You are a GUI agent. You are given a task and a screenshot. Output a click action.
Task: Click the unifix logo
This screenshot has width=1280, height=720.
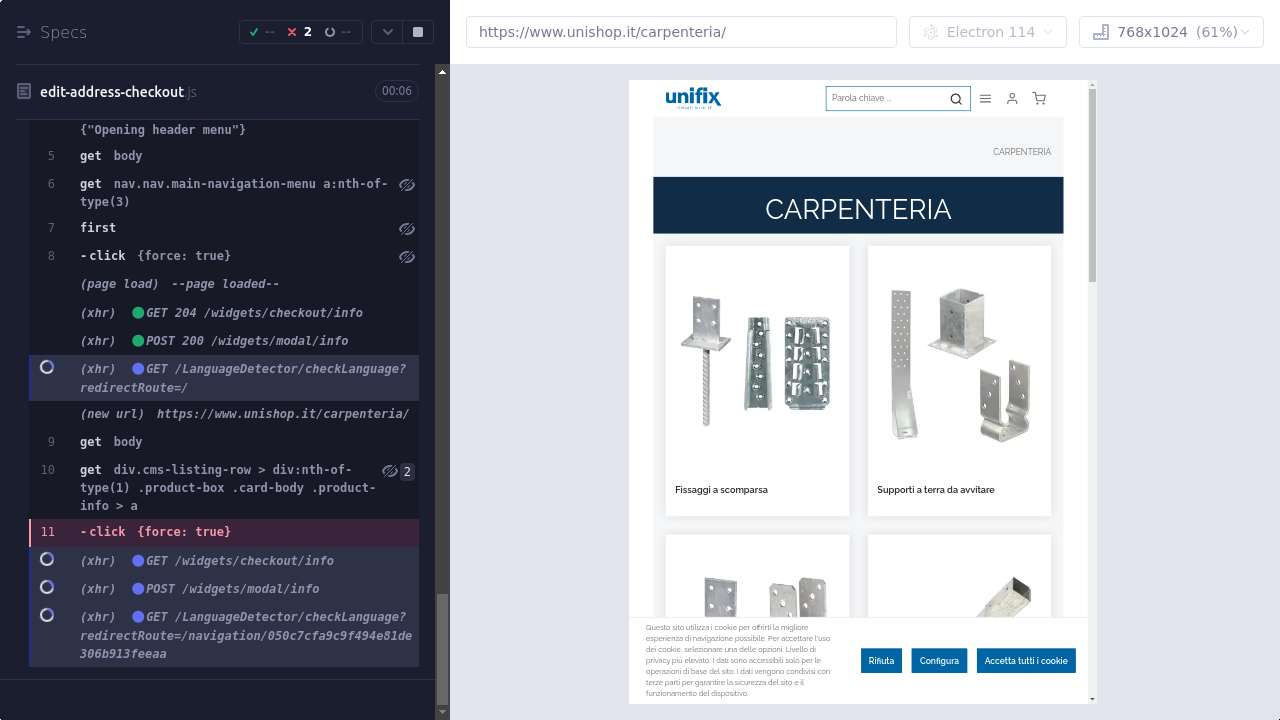coord(693,98)
